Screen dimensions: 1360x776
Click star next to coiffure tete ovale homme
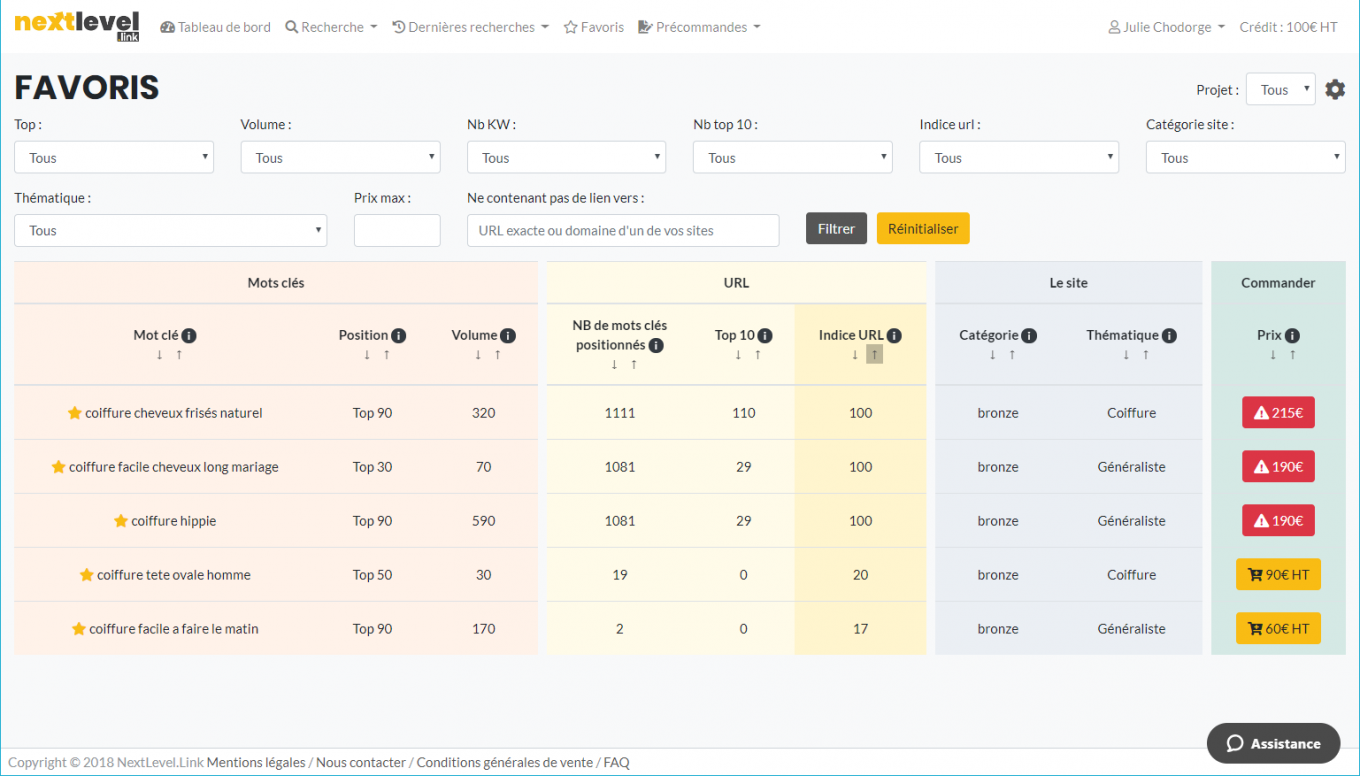tap(87, 575)
